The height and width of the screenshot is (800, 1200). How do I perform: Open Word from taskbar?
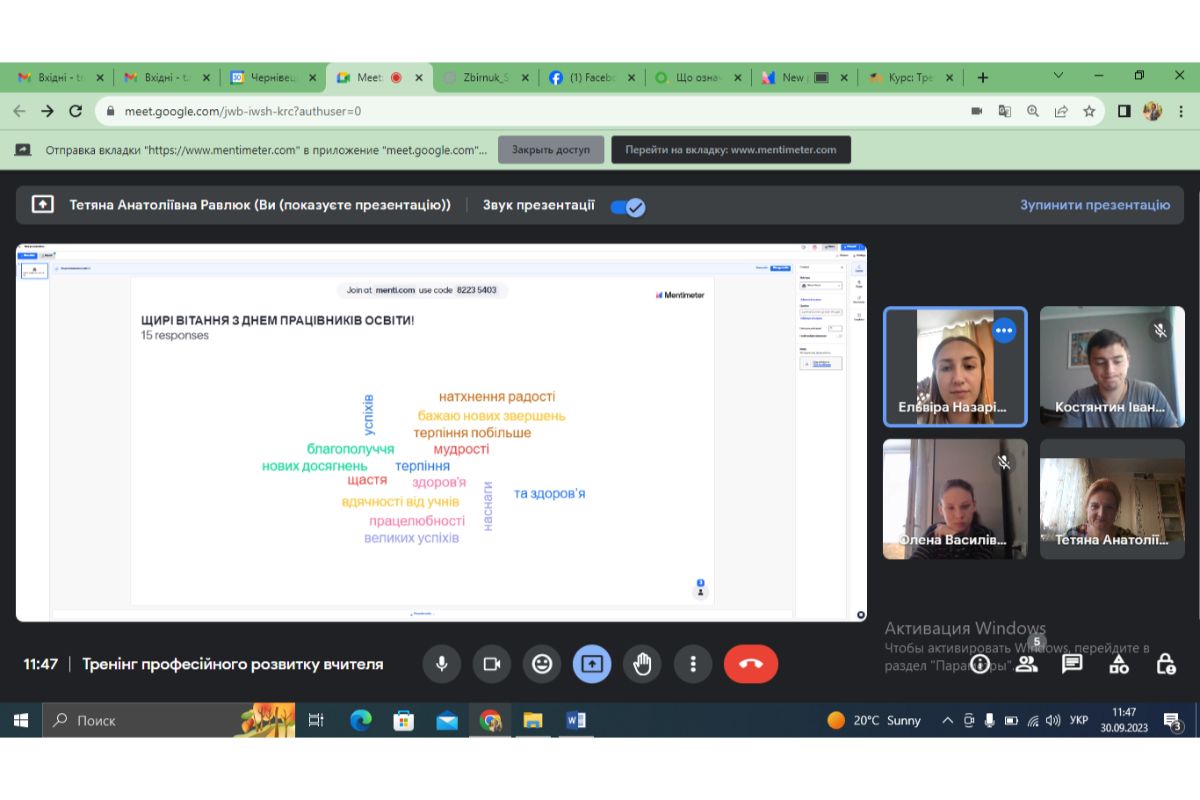click(x=576, y=720)
